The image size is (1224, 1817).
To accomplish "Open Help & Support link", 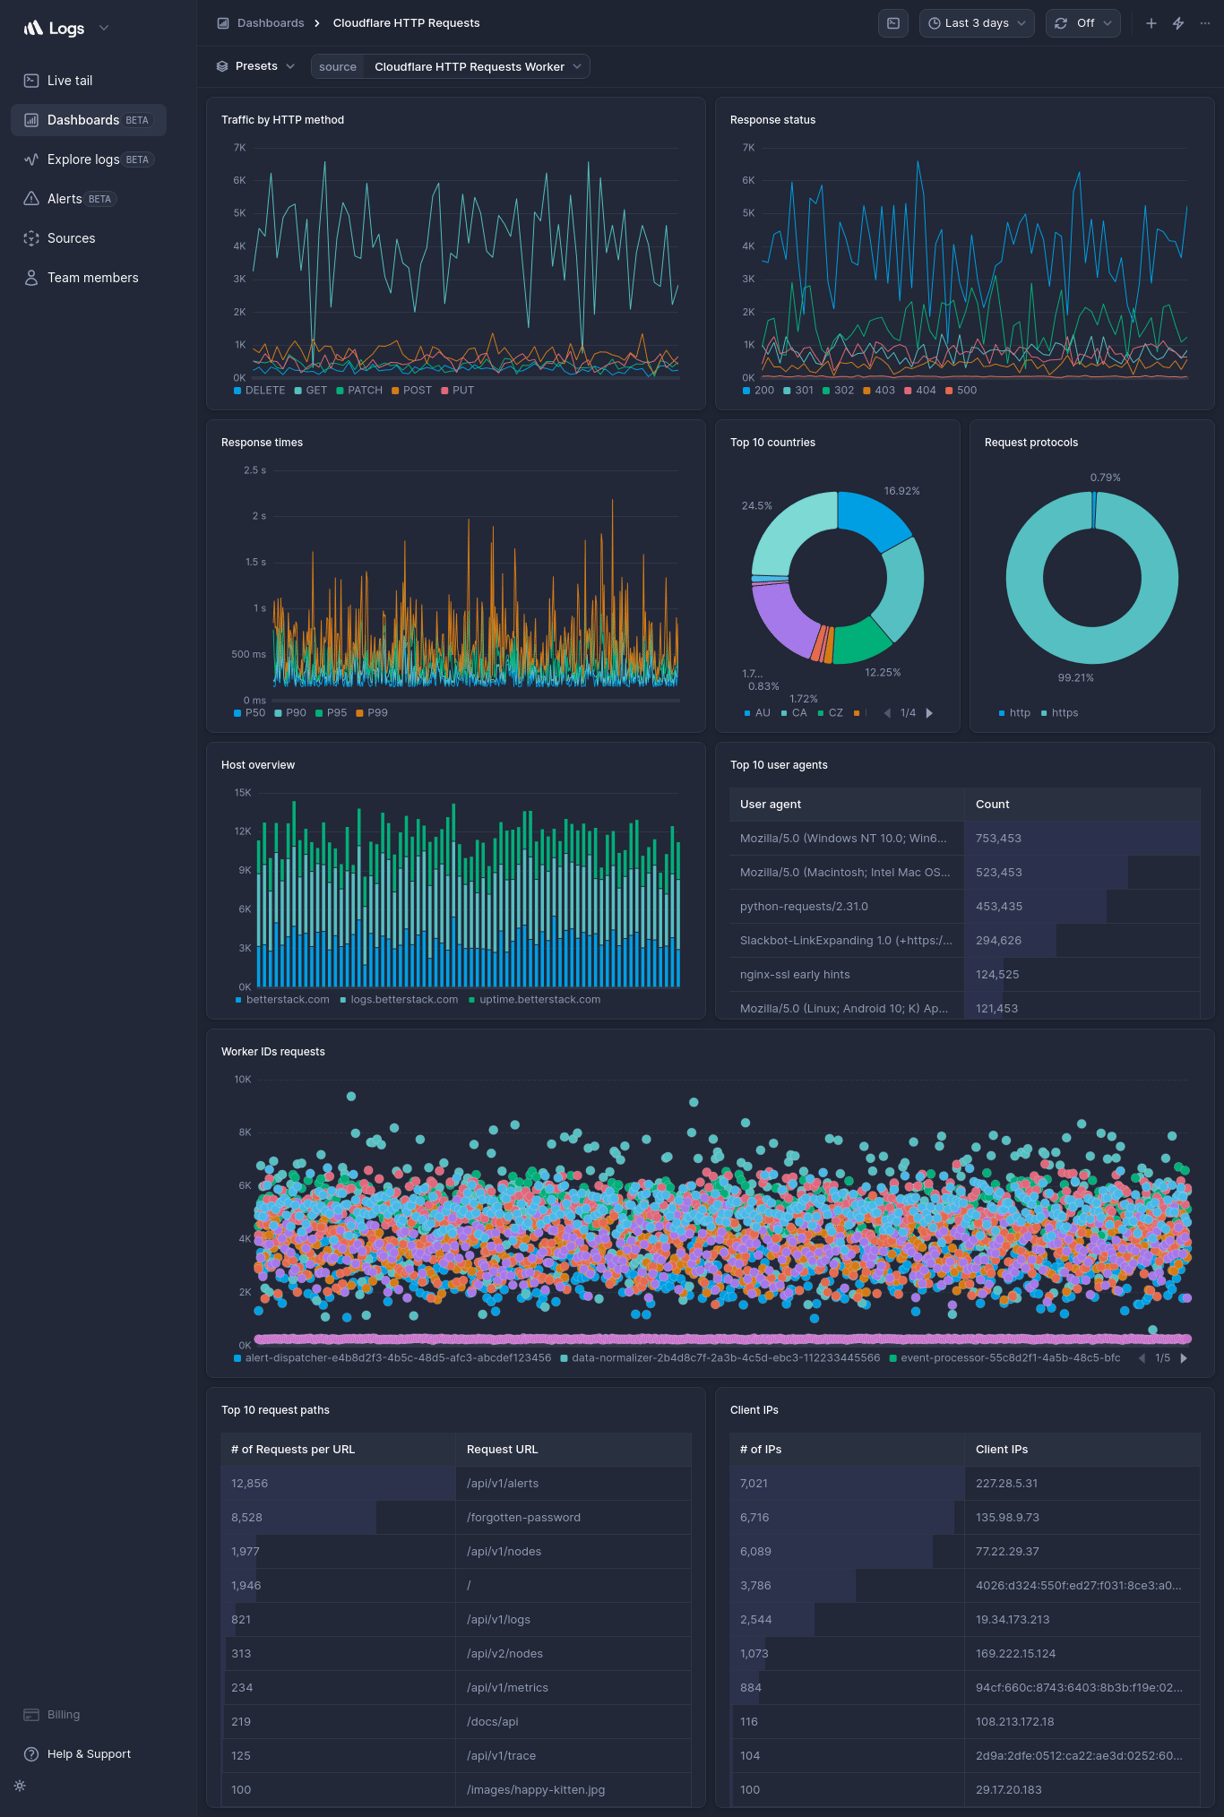I will tap(88, 1754).
